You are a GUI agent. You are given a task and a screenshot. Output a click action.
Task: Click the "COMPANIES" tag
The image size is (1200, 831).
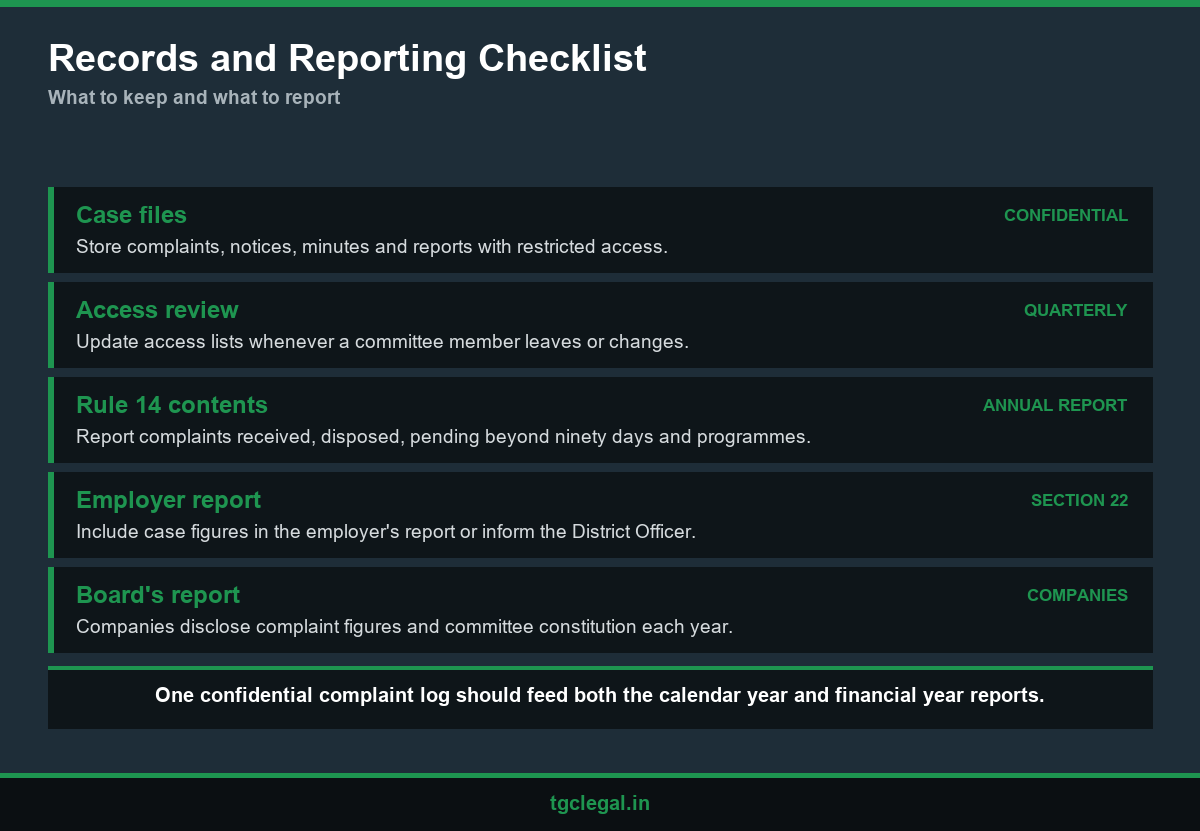pos(1077,595)
